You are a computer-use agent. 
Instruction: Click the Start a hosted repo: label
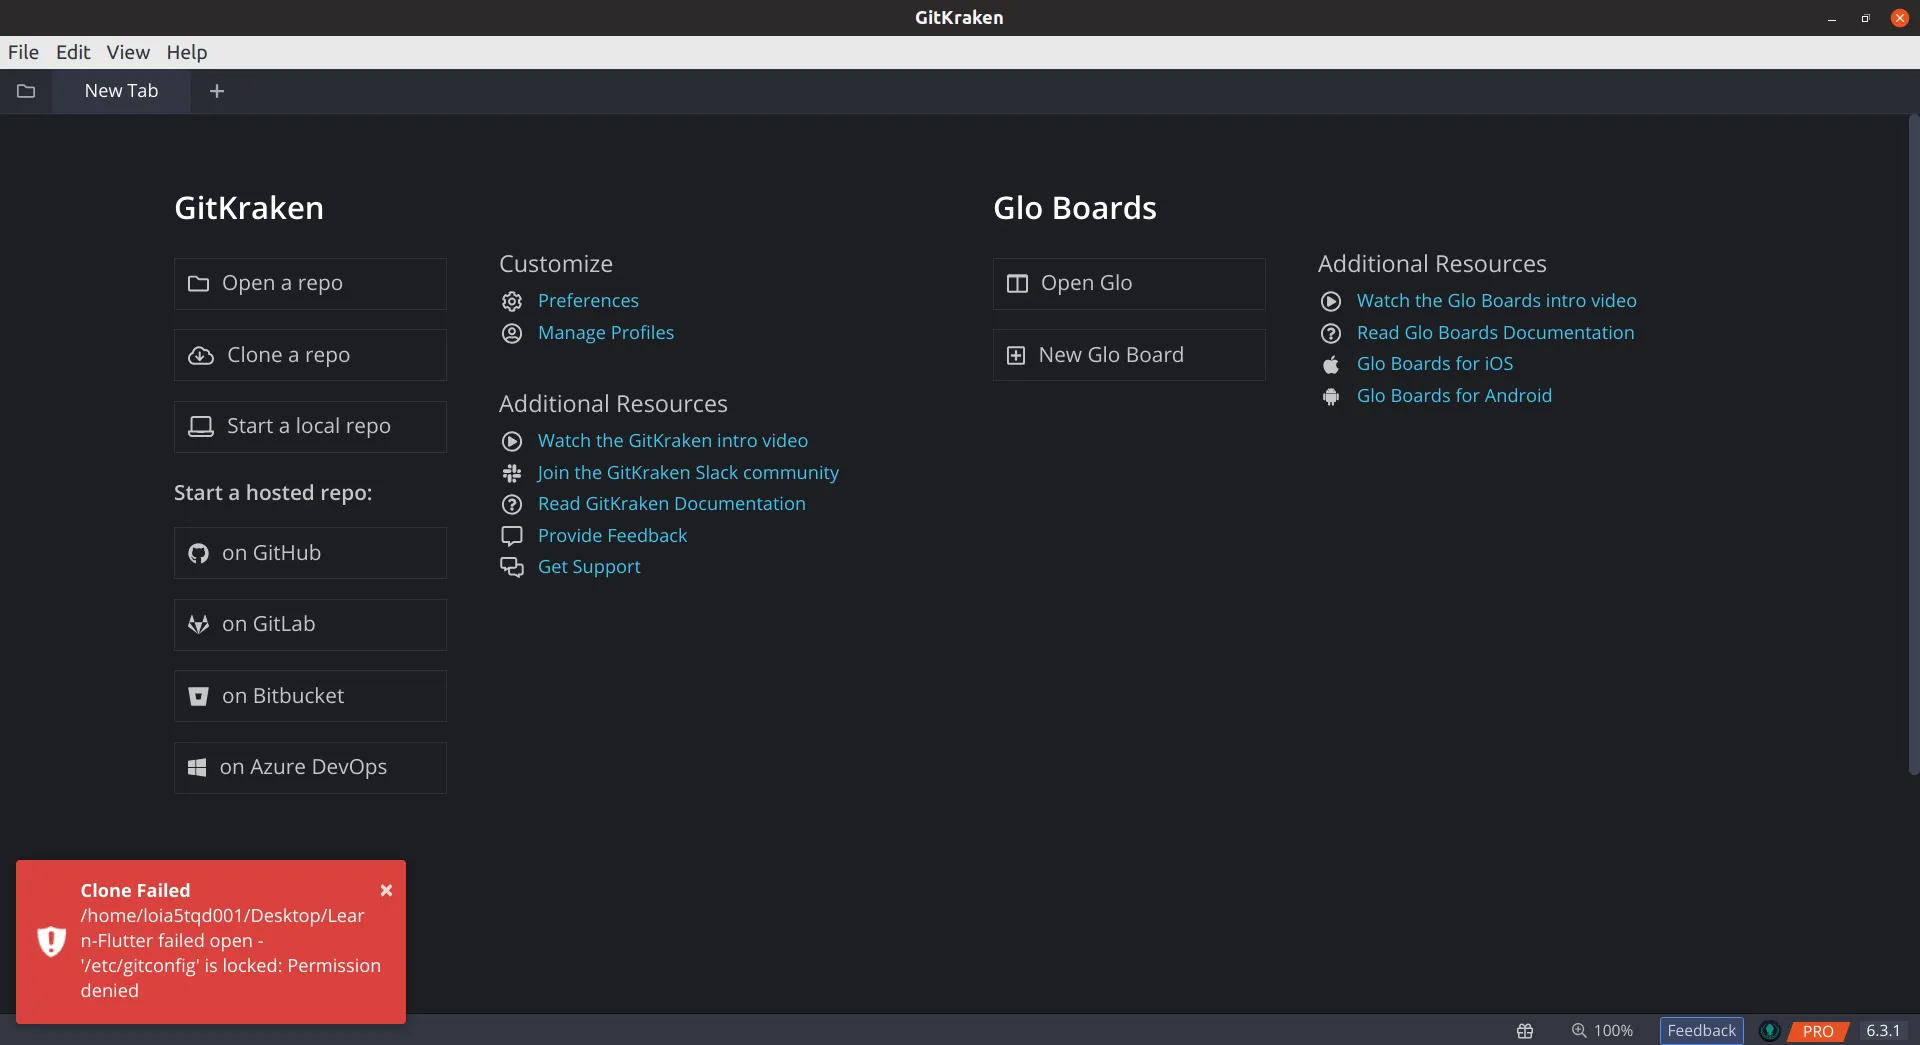273,493
